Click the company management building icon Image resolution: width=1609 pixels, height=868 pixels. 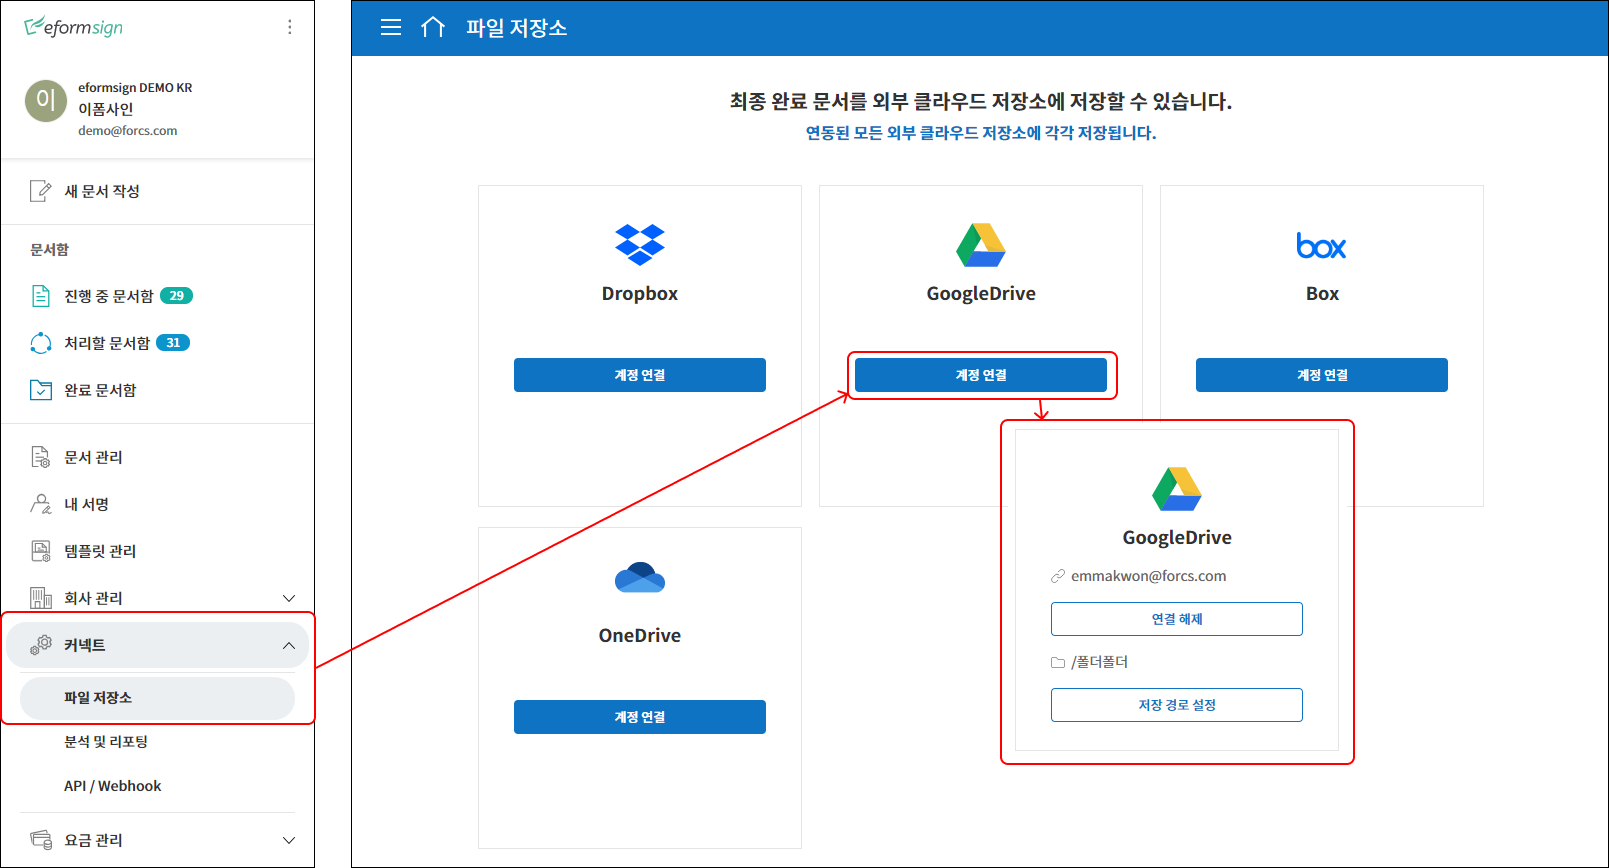click(x=41, y=598)
